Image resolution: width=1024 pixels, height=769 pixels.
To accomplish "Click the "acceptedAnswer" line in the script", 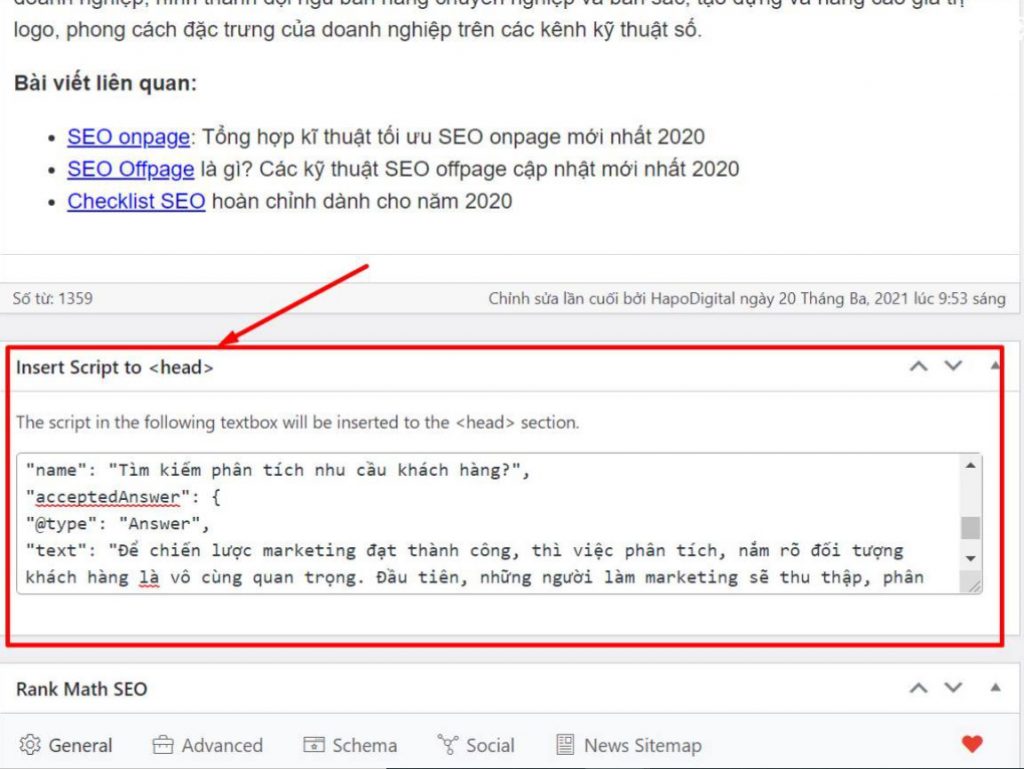I will pyautogui.click(x=123, y=497).
